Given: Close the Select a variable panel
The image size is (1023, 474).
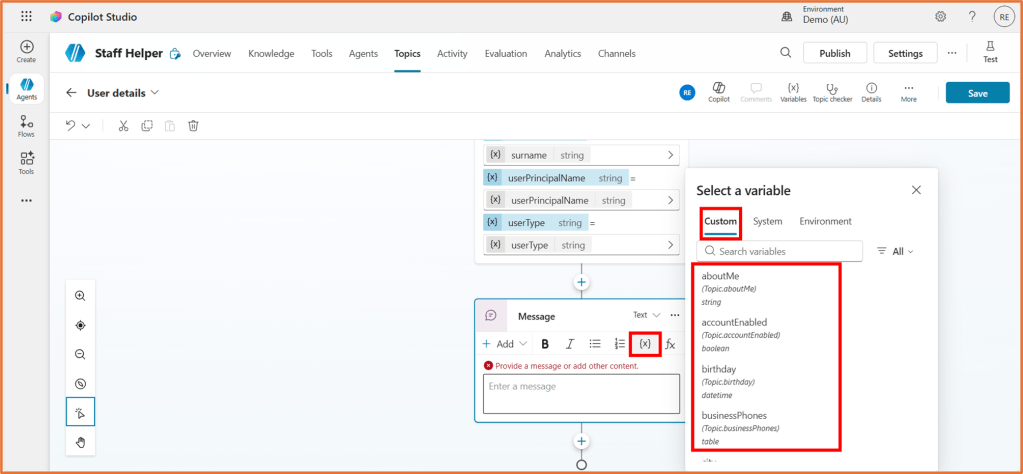Looking at the screenshot, I should click(x=916, y=190).
